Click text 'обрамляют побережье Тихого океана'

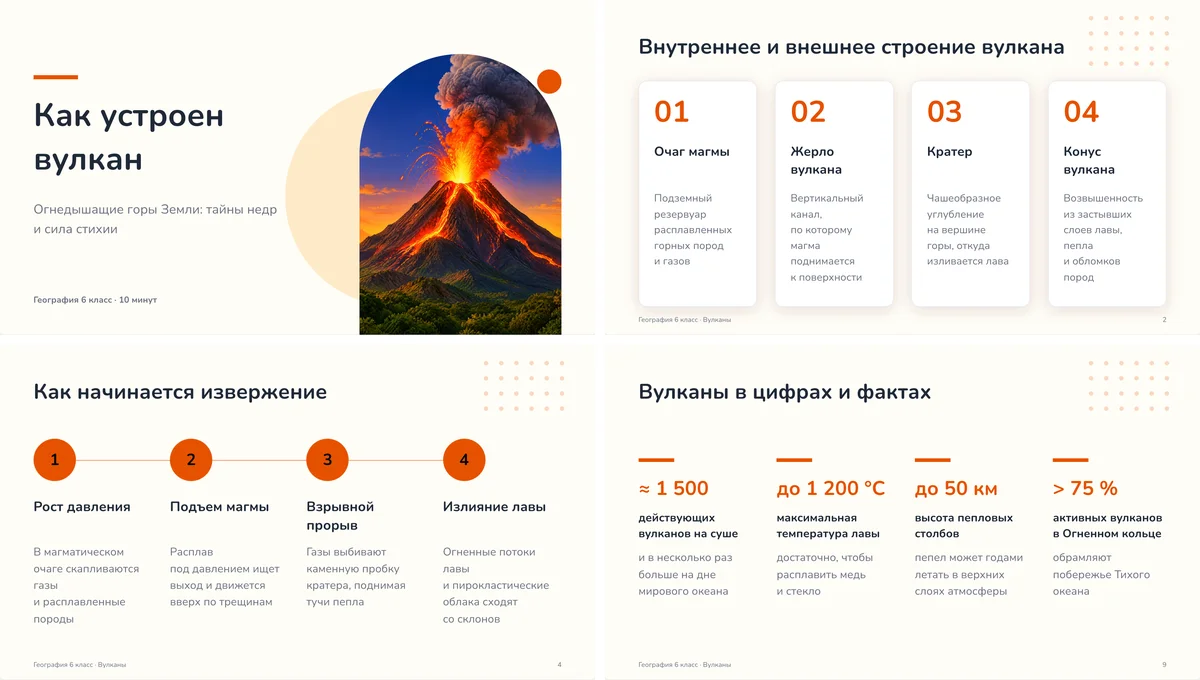1102,574
